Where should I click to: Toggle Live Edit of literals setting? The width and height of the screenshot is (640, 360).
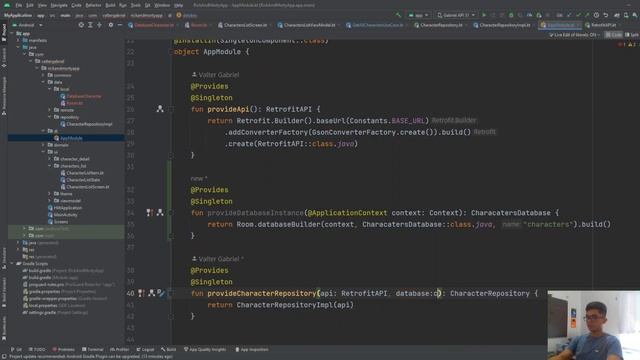(575, 35)
